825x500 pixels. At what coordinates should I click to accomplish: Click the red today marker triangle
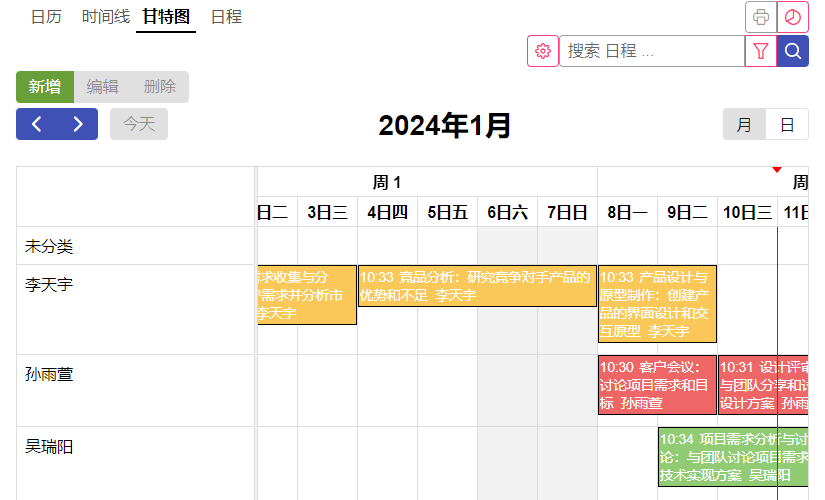point(777,170)
